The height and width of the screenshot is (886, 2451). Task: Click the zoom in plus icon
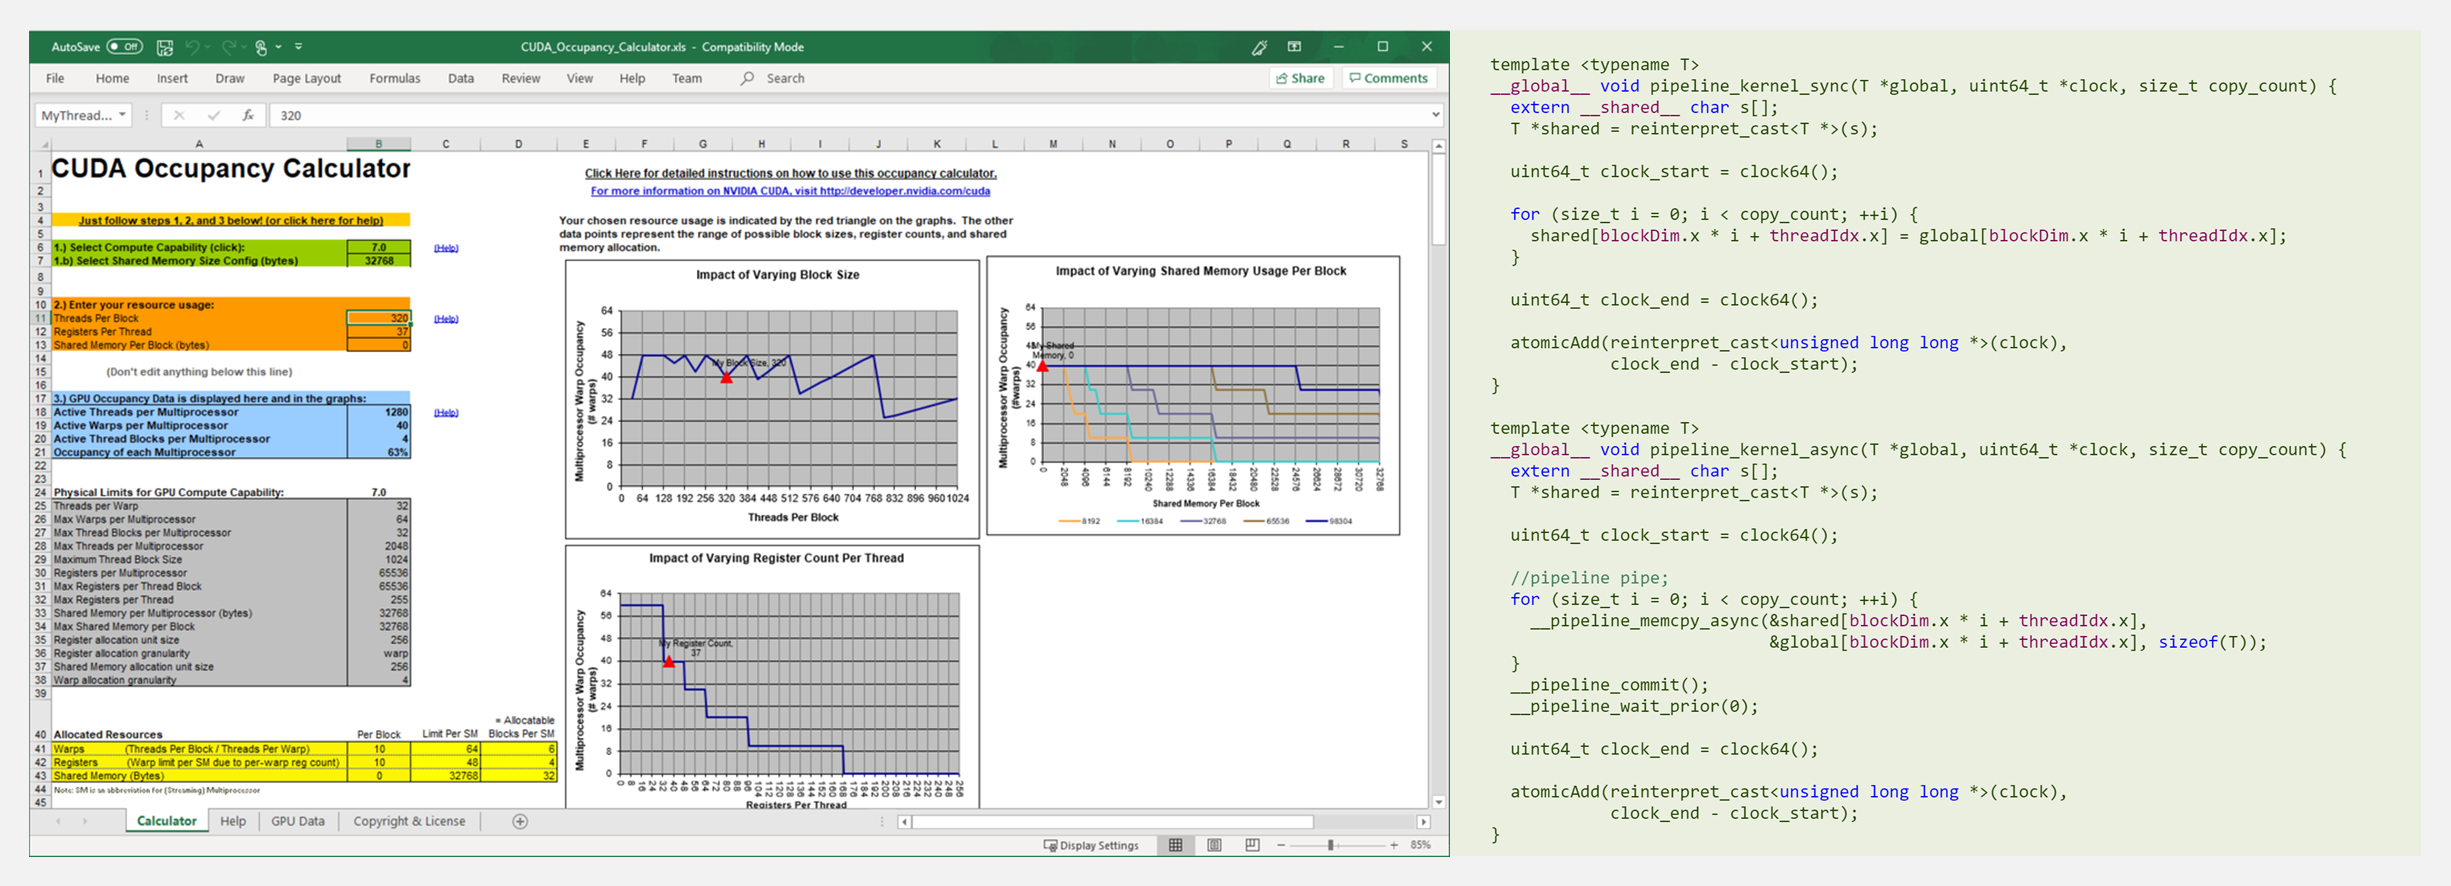click(1394, 845)
